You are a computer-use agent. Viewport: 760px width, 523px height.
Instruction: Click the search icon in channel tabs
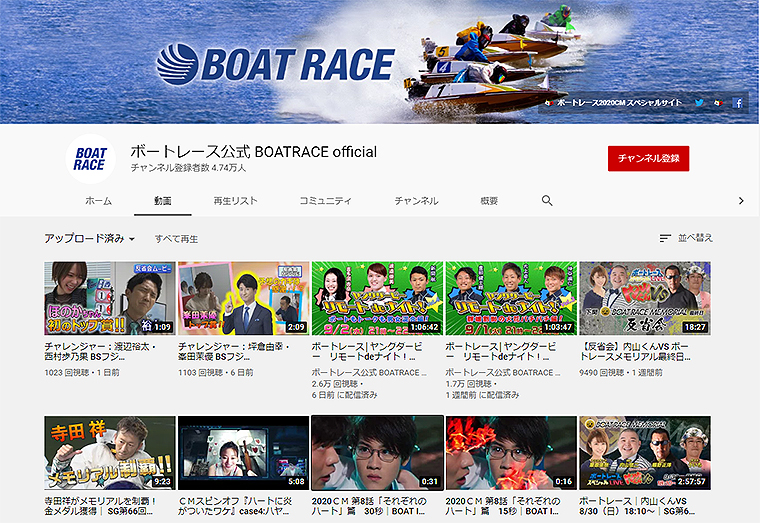point(547,200)
